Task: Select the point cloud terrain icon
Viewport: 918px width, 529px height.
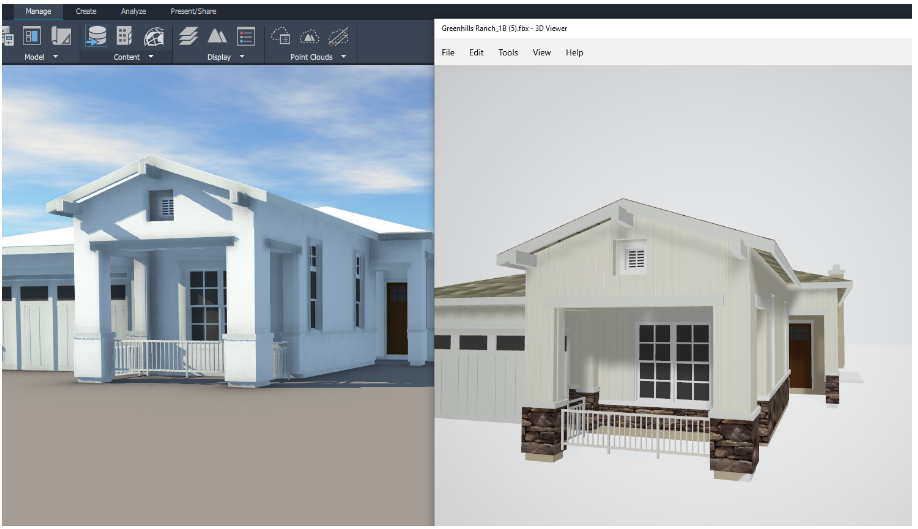Action: click(310, 37)
